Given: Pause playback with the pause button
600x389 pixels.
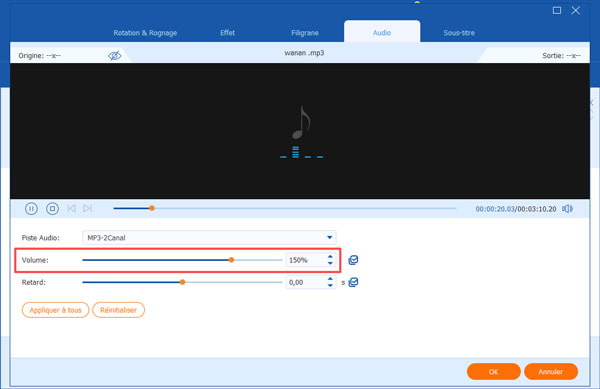Looking at the screenshot, I should pyautogui.click(x=31, y=208).
